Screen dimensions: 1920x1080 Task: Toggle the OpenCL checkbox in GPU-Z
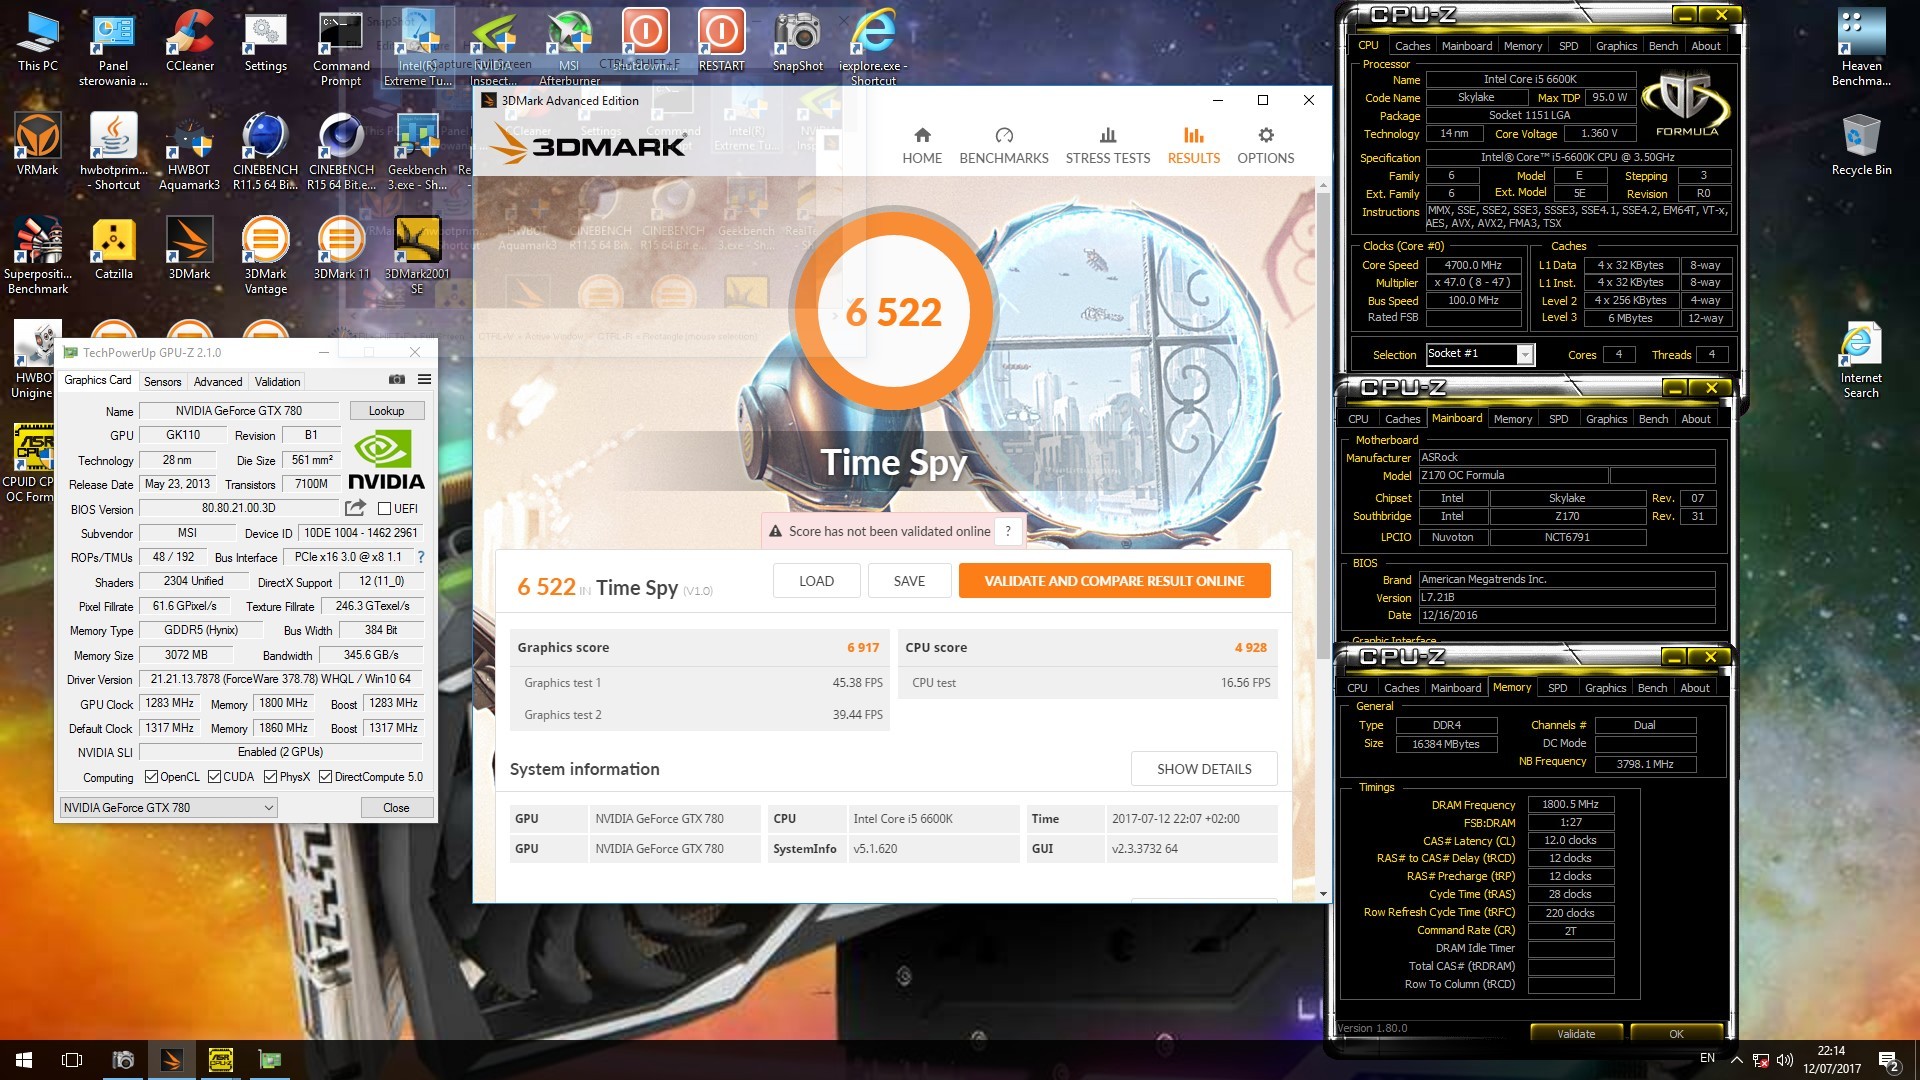click(x=151, y=777)
